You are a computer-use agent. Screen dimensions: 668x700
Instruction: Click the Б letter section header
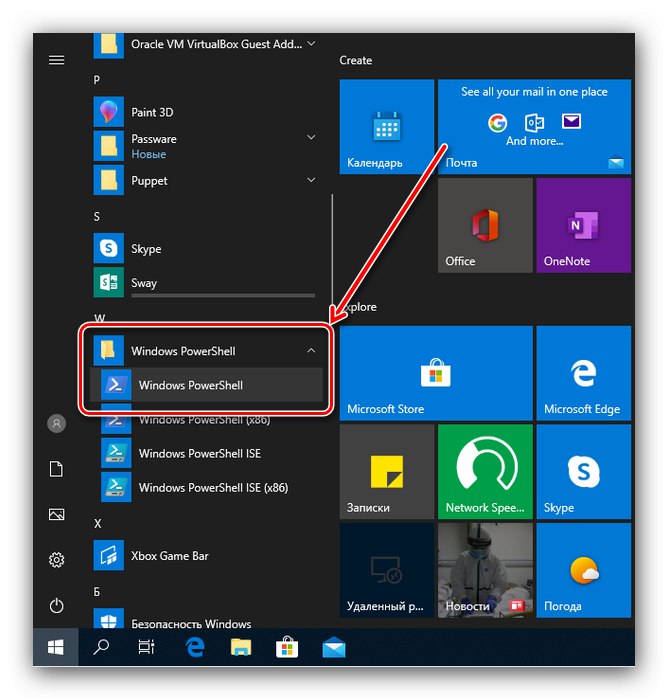[97, 592]
